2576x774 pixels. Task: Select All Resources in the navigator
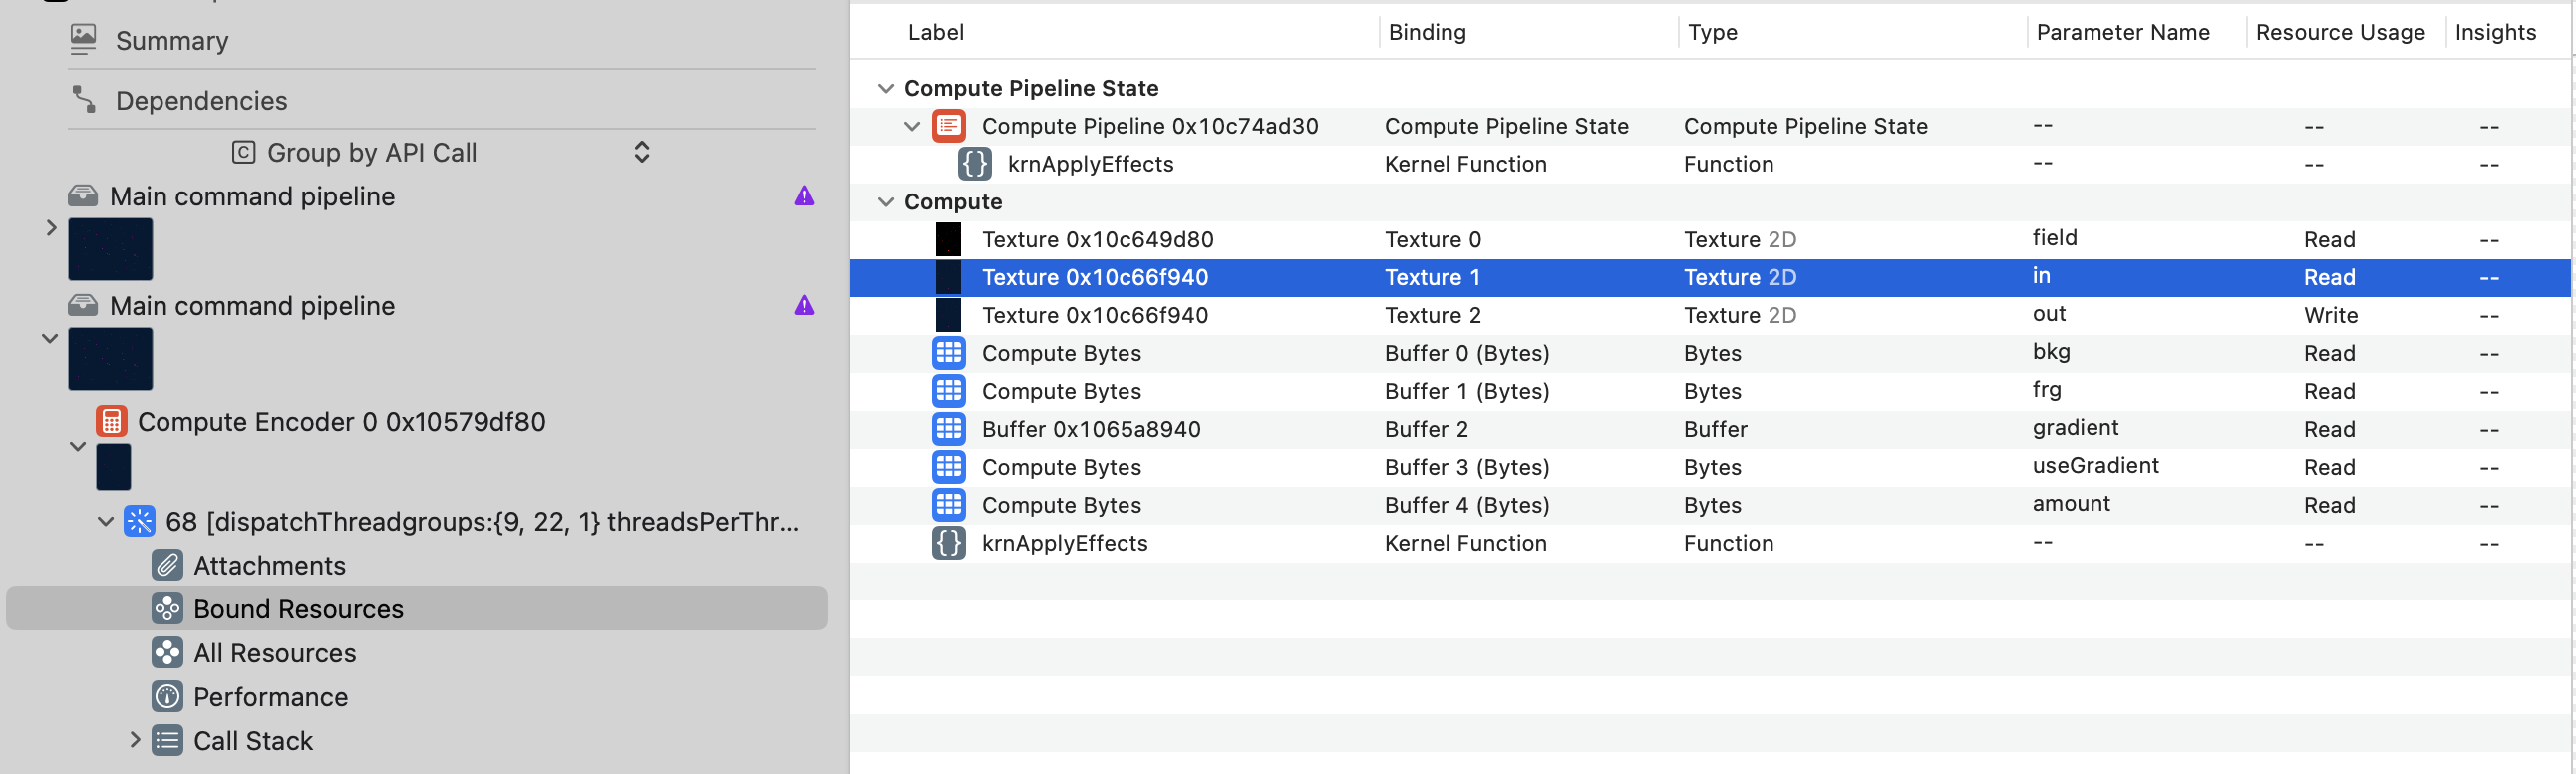click(x=274, y=653)
